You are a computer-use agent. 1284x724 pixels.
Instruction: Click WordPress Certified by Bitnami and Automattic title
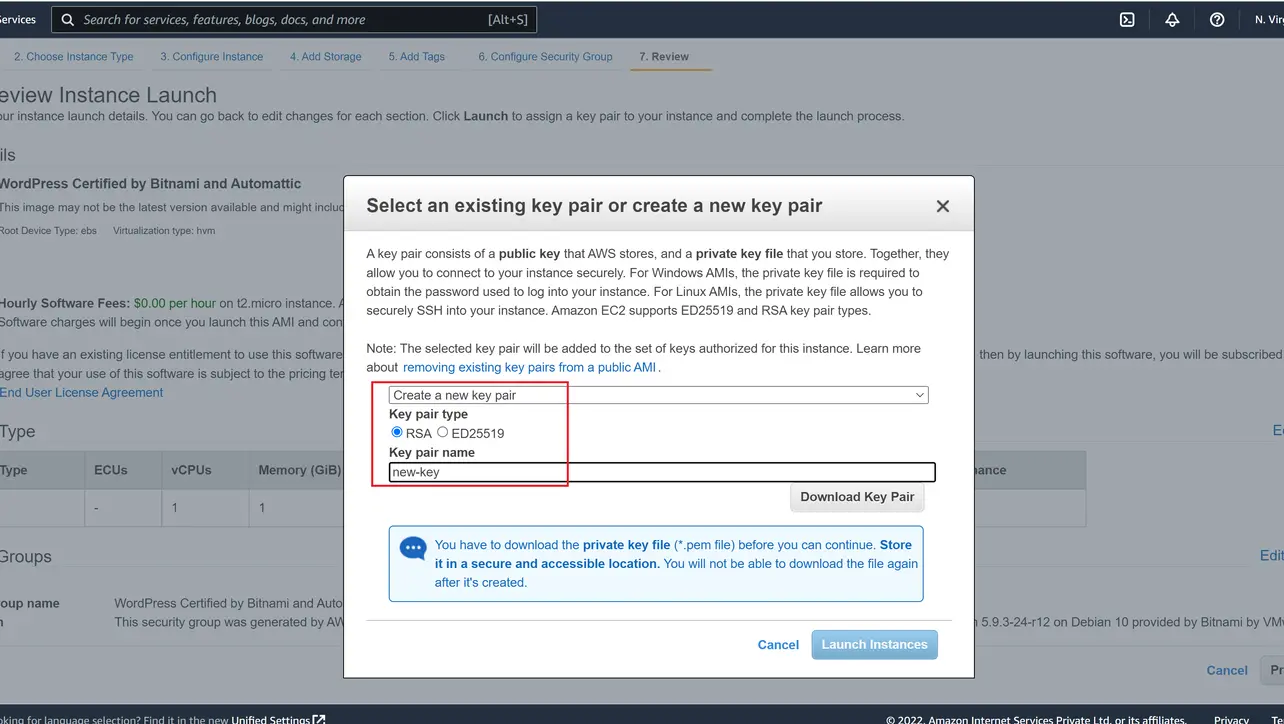(x=150, y=184)
